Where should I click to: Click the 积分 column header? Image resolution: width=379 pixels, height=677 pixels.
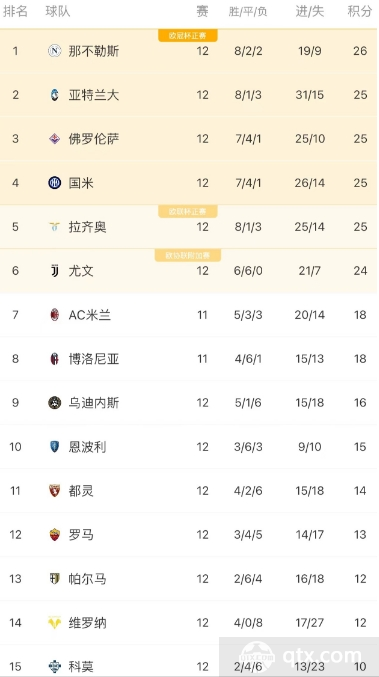(x=360, y=12)
